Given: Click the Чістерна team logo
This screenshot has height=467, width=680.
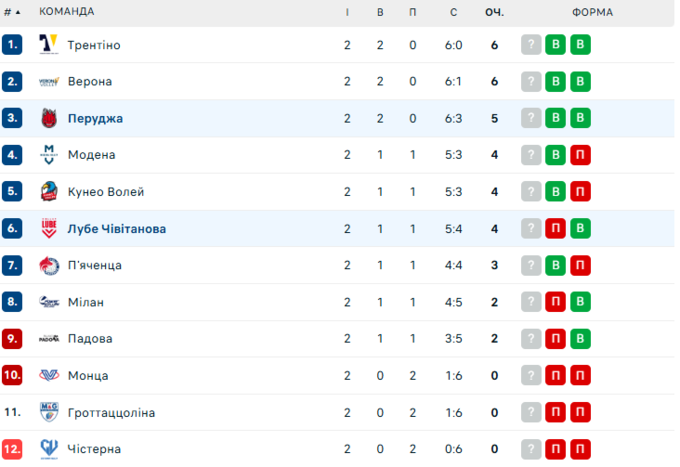Looking at the screenshot, I should click(48, 449).
